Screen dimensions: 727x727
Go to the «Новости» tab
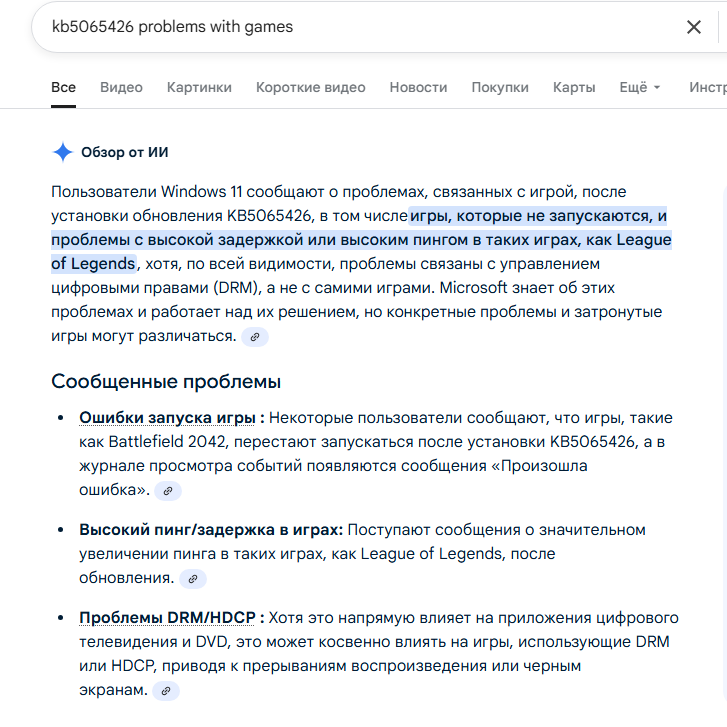(x=418, y=87)
